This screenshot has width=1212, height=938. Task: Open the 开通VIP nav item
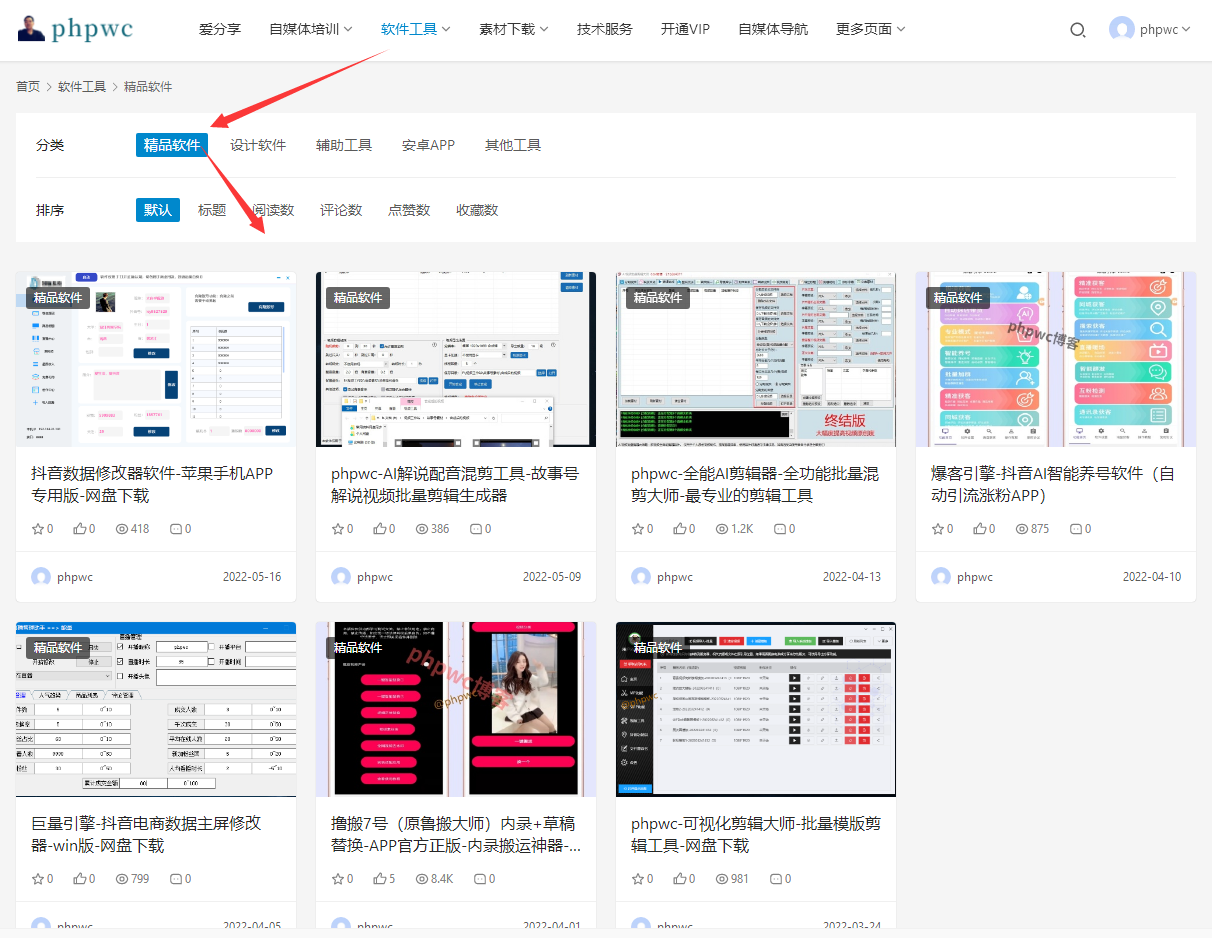(685, 29)
